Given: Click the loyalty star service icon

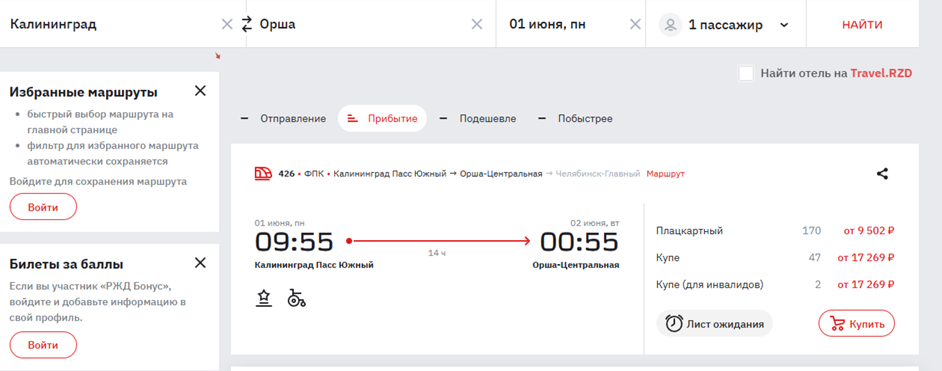Looking at the screenshot, I should coord(264,297).
